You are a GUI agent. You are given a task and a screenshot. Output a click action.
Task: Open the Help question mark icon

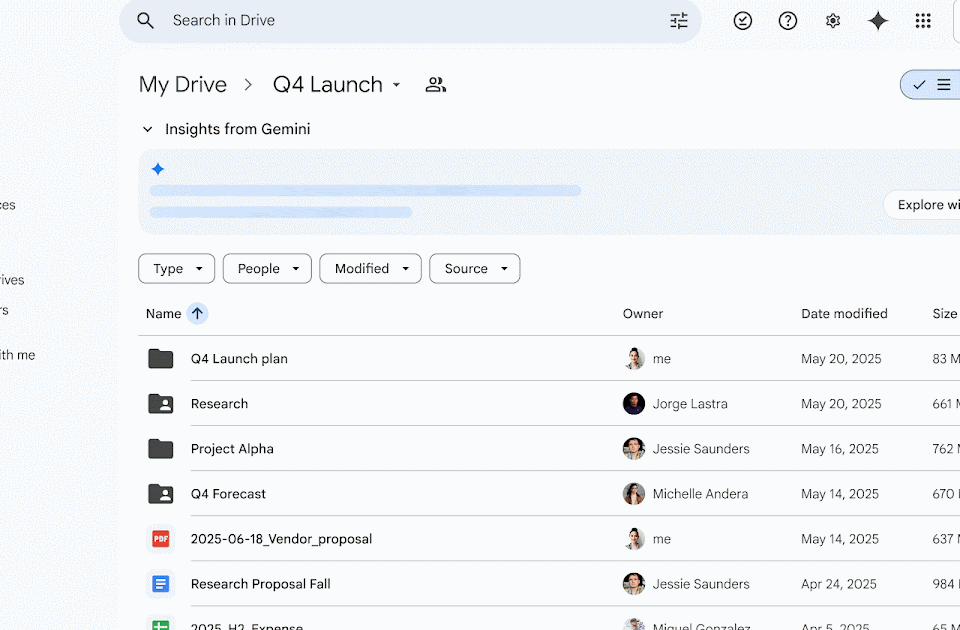(788, 21)
